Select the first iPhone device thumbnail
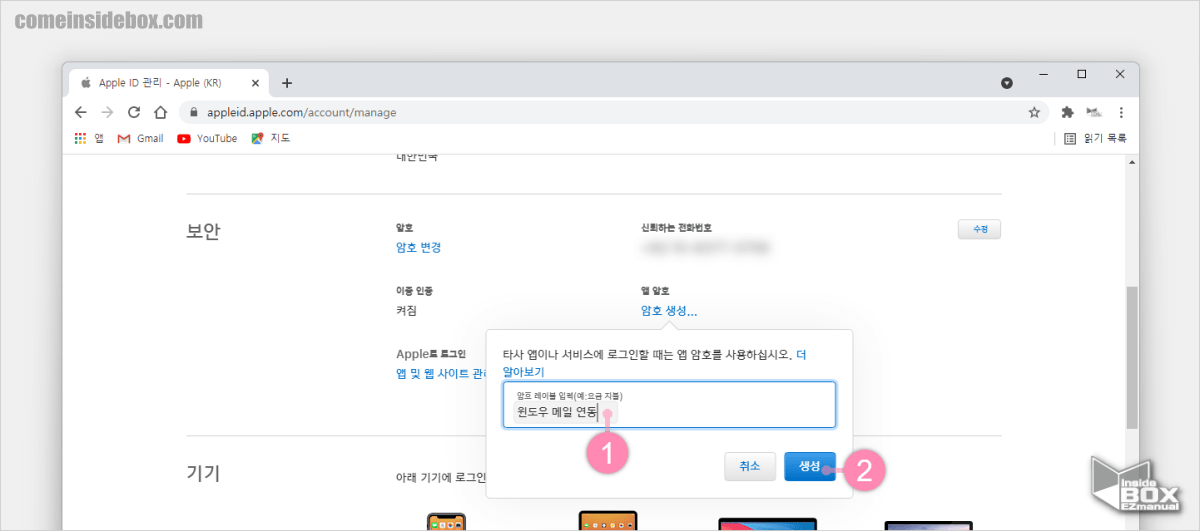 point(446,523)
